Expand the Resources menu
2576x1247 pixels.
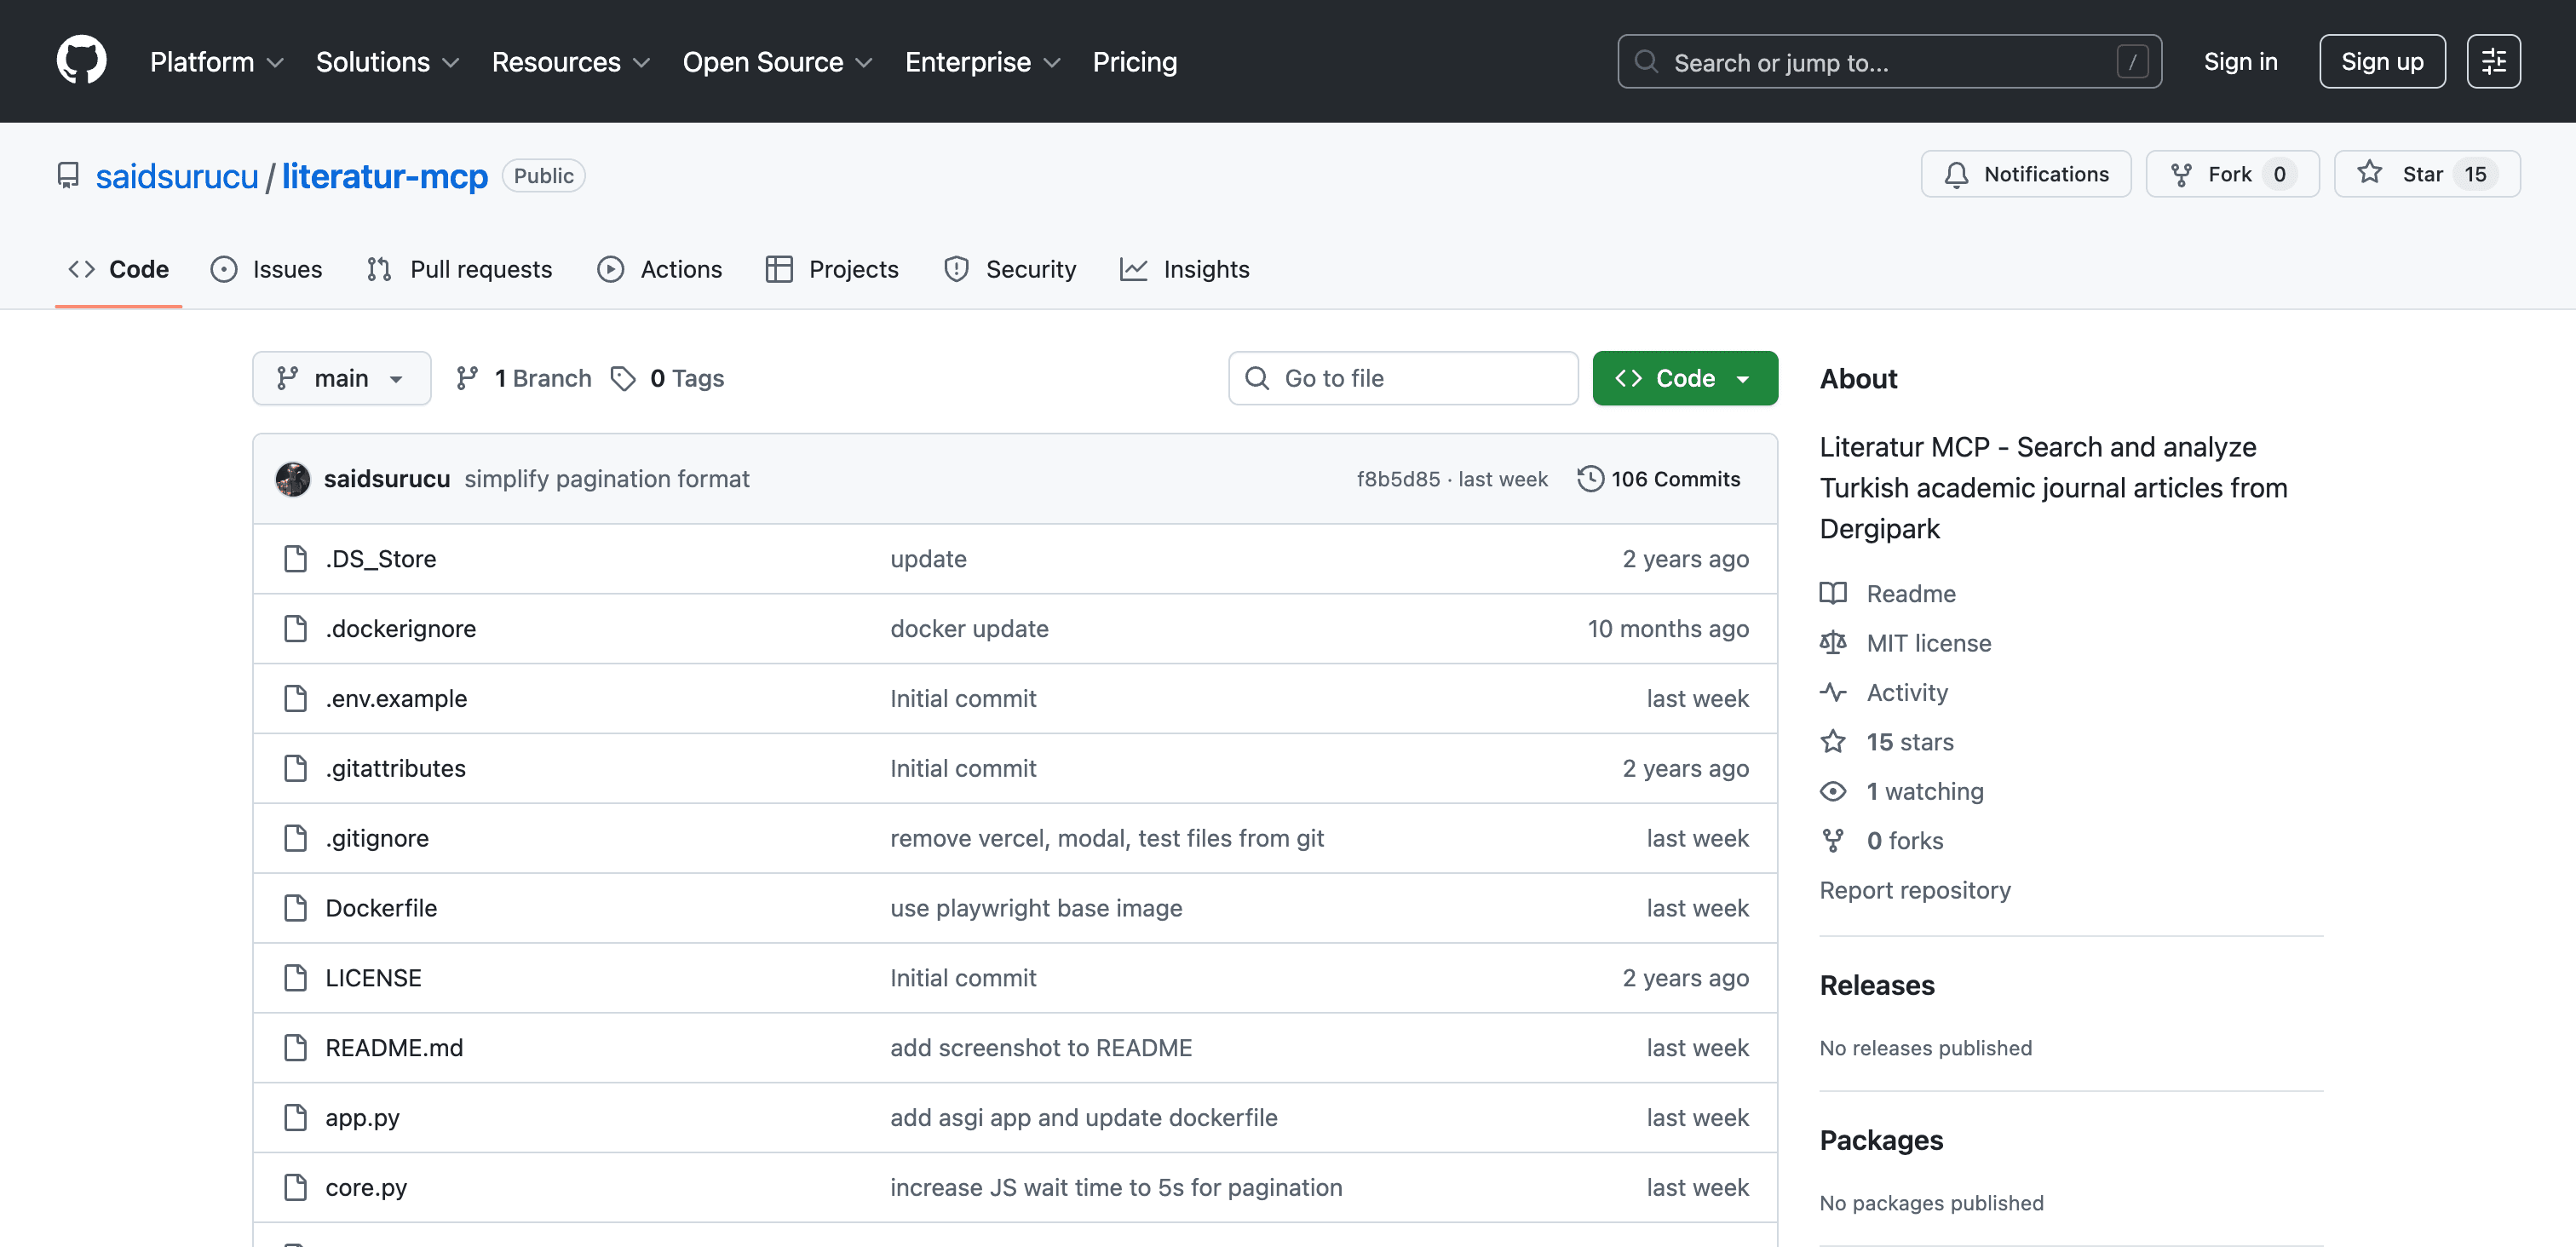tap(571, 62)
